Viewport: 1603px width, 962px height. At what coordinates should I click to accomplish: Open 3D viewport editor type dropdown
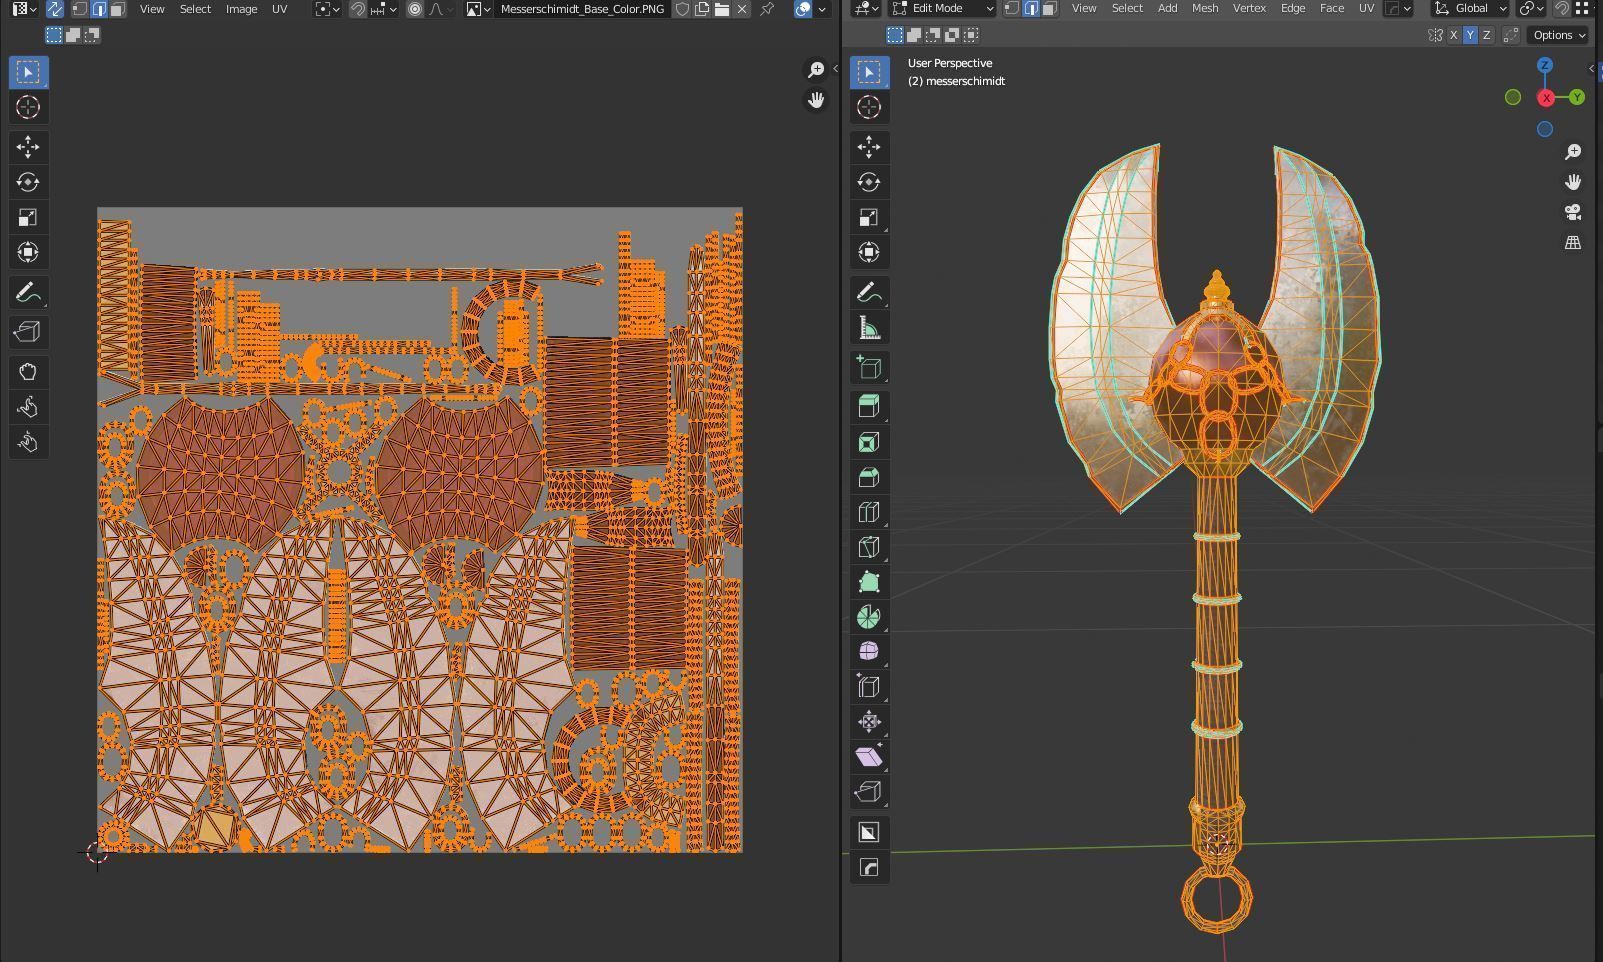coord(866,8)
